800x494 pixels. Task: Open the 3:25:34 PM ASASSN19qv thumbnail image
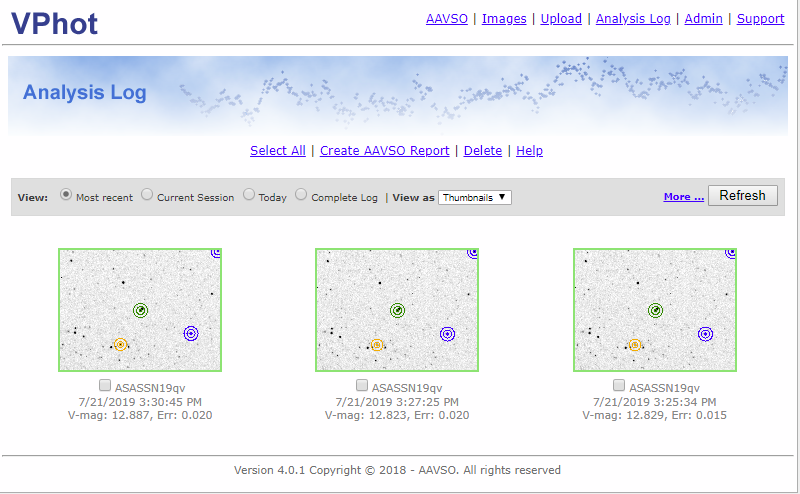point(655,310)
